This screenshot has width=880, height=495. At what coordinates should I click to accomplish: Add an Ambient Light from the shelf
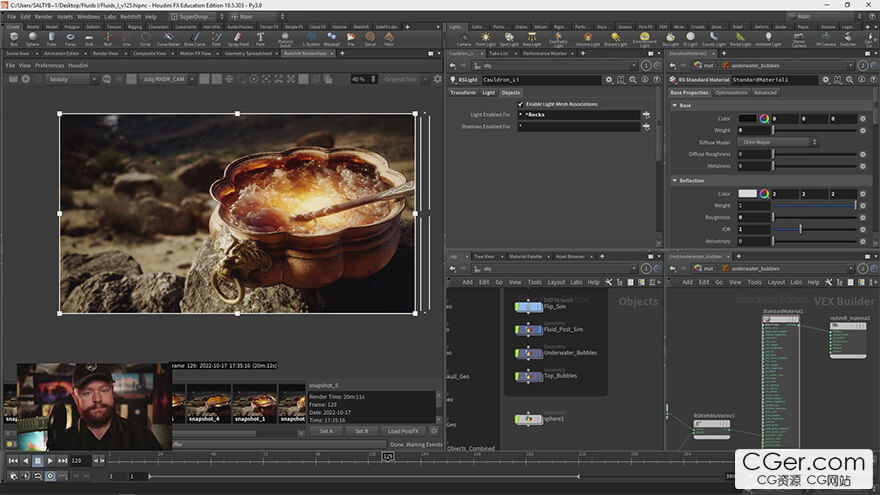tap(768, 39)
